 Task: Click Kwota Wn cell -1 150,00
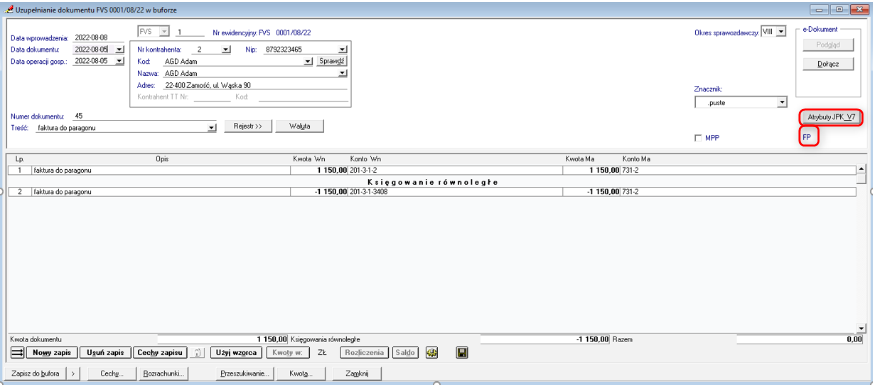pyautogui.click(x=320, y=192)
